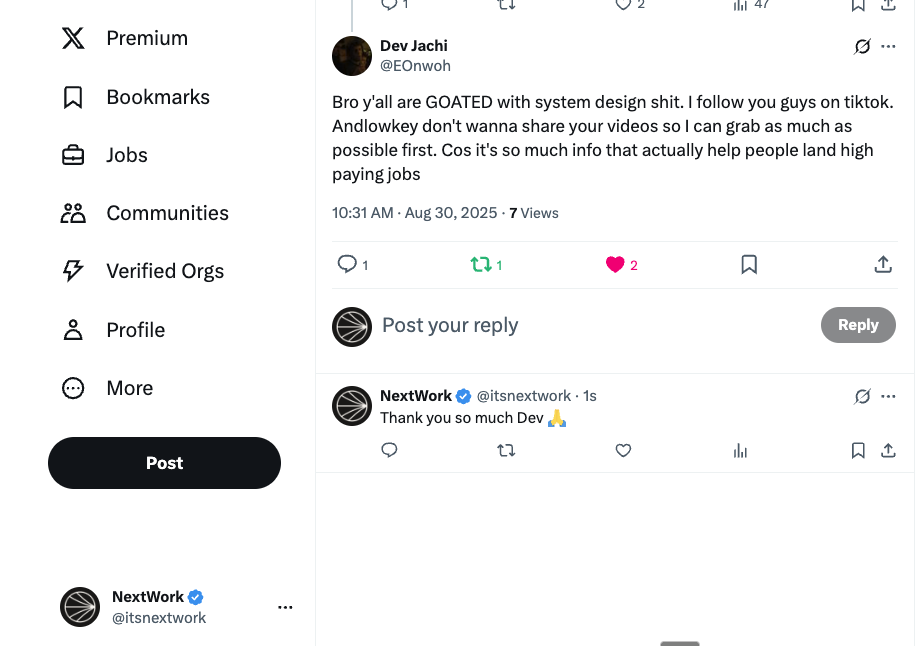Open Premium from the X sidebar
The width and height of the screenshot is (923, 646).
point(124,38)
